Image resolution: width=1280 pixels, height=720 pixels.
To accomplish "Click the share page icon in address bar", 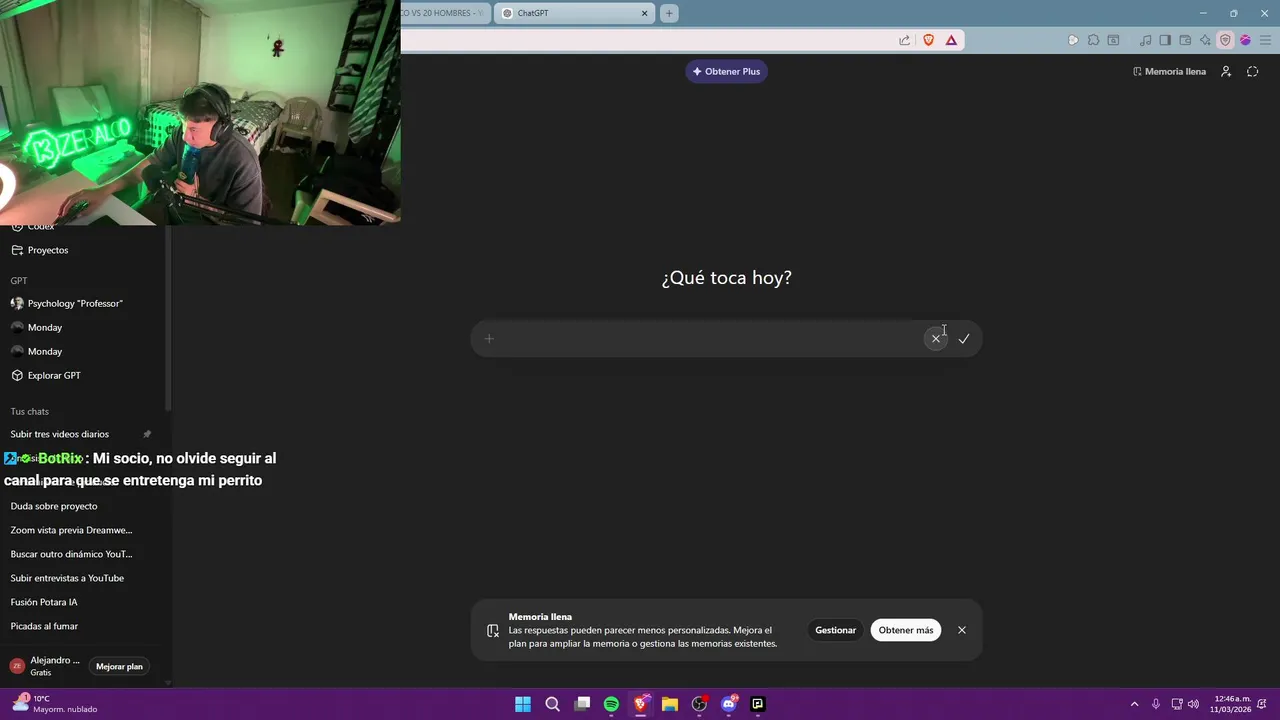I will click(905, 40).
